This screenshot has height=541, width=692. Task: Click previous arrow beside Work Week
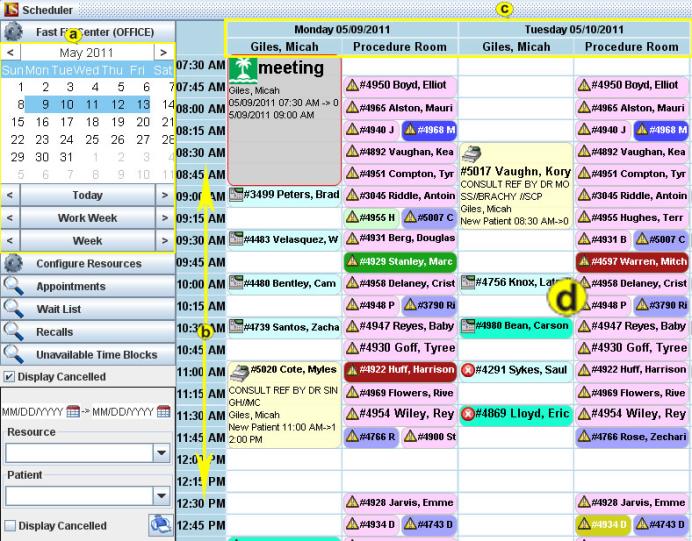[x=10, y=218]
